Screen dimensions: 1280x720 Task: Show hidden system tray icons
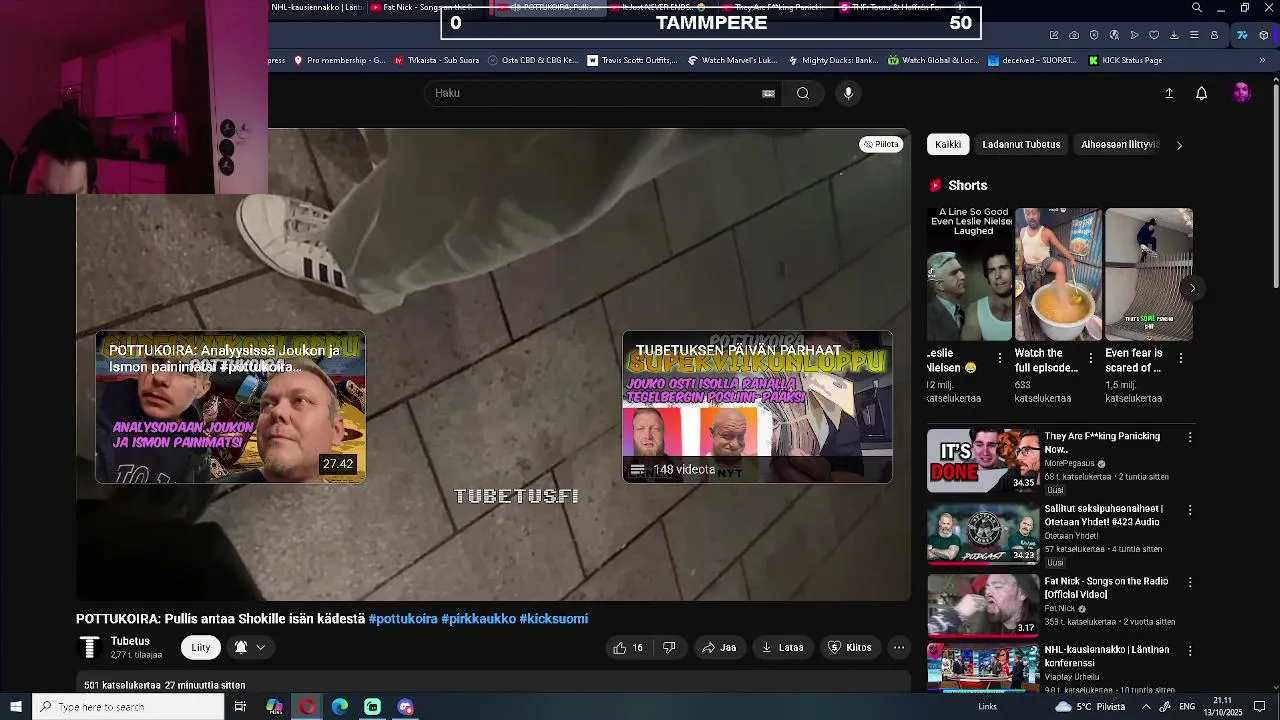click(x=1146, y=707)
